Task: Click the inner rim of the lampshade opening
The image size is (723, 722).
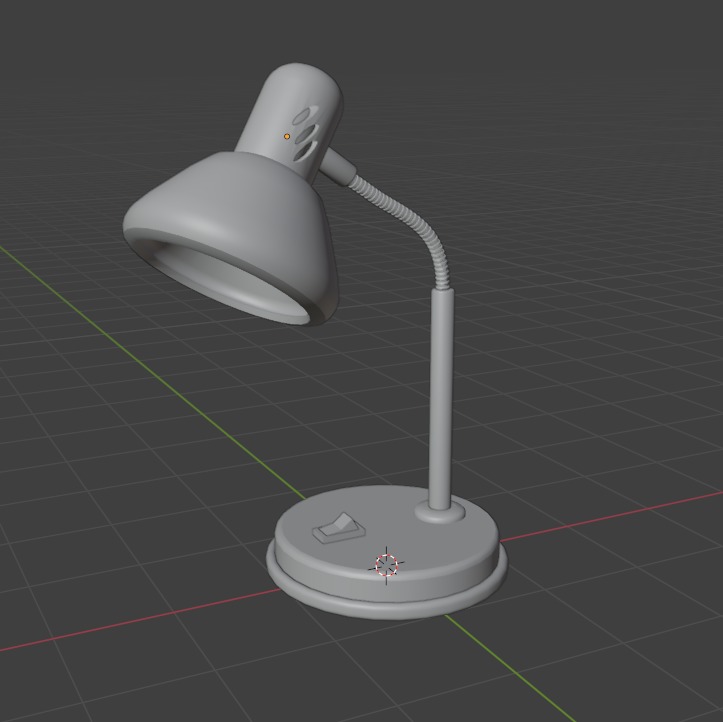Action: click(233, 286)
